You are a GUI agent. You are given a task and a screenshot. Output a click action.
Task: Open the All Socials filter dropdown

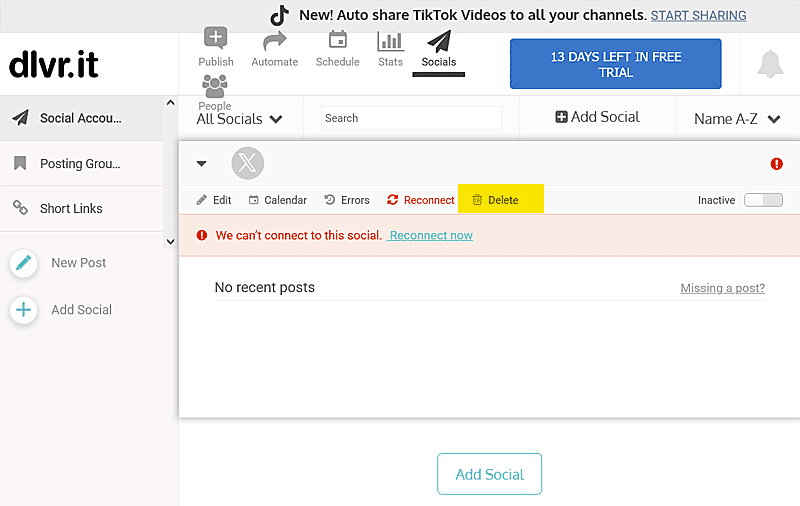pos(239,119)
